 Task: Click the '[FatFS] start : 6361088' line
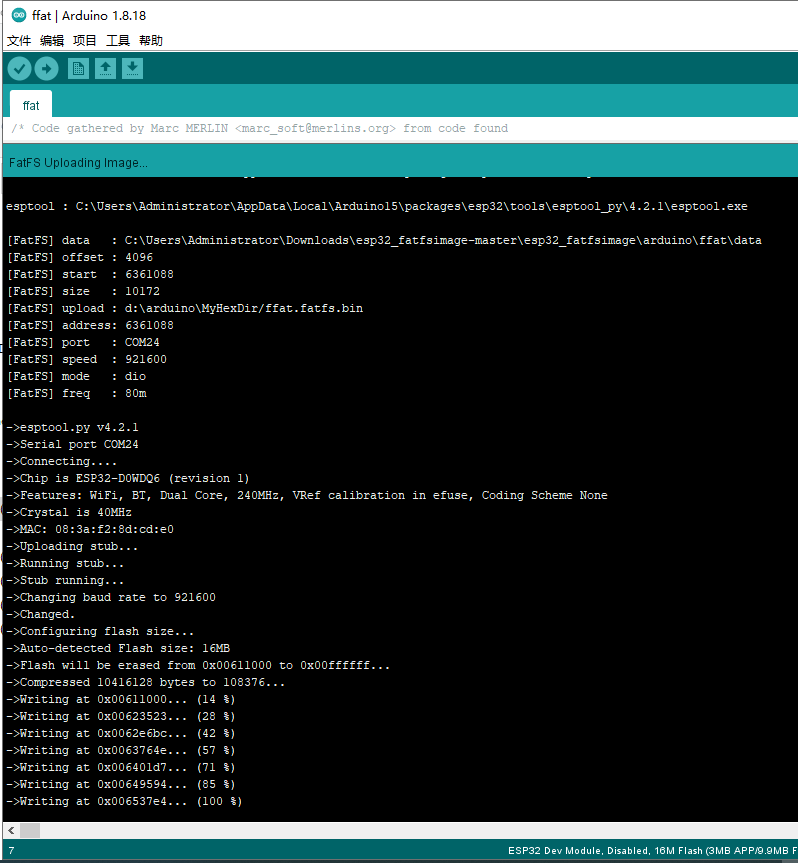[90, 275]
